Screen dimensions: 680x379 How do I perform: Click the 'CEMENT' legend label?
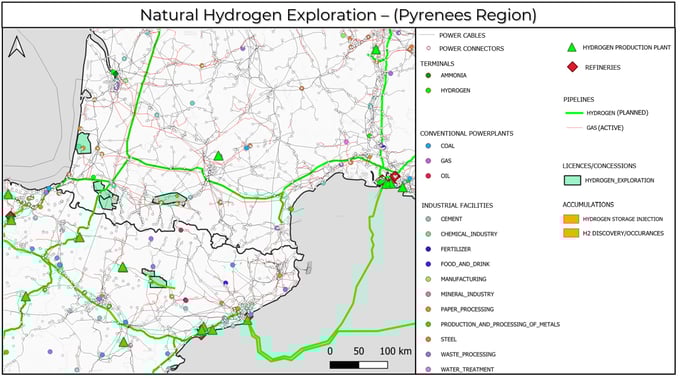(451, 219)
